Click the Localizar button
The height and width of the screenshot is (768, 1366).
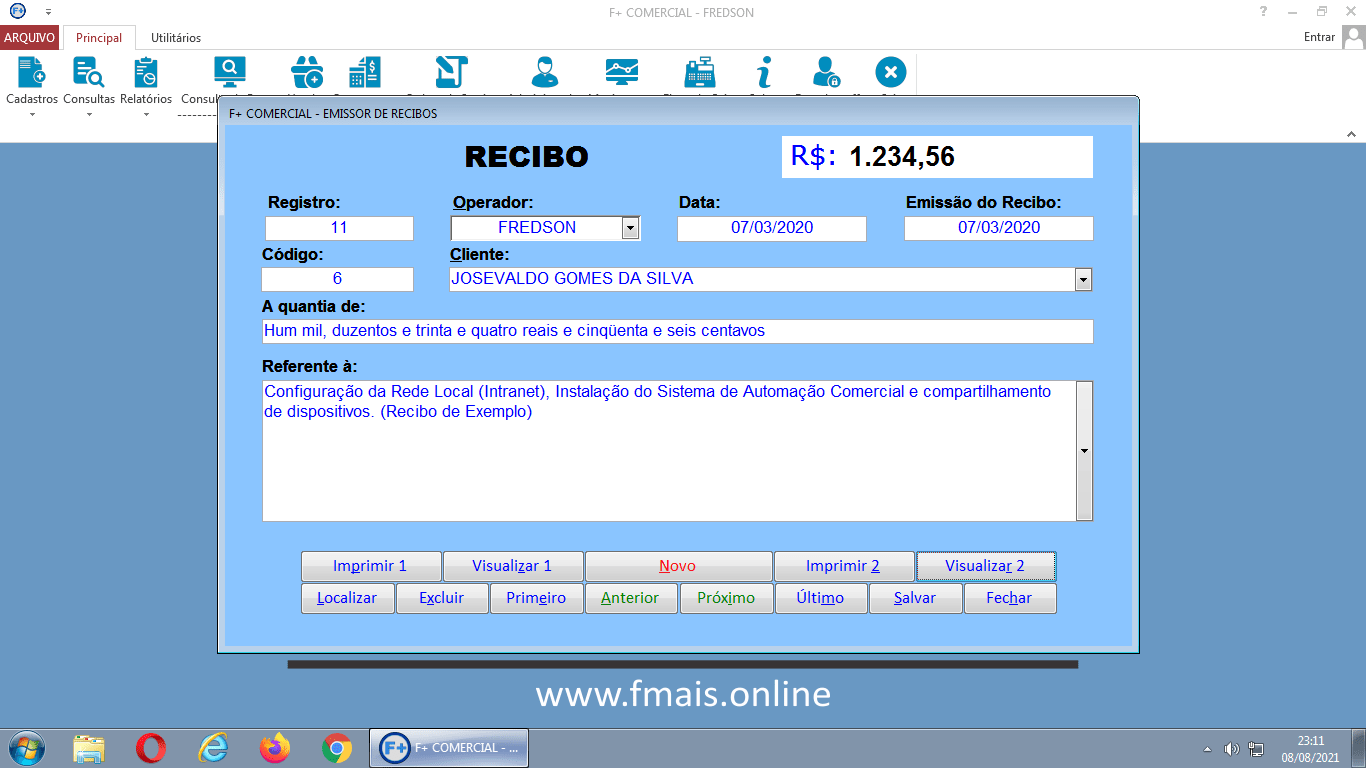[x=347, y=598]
